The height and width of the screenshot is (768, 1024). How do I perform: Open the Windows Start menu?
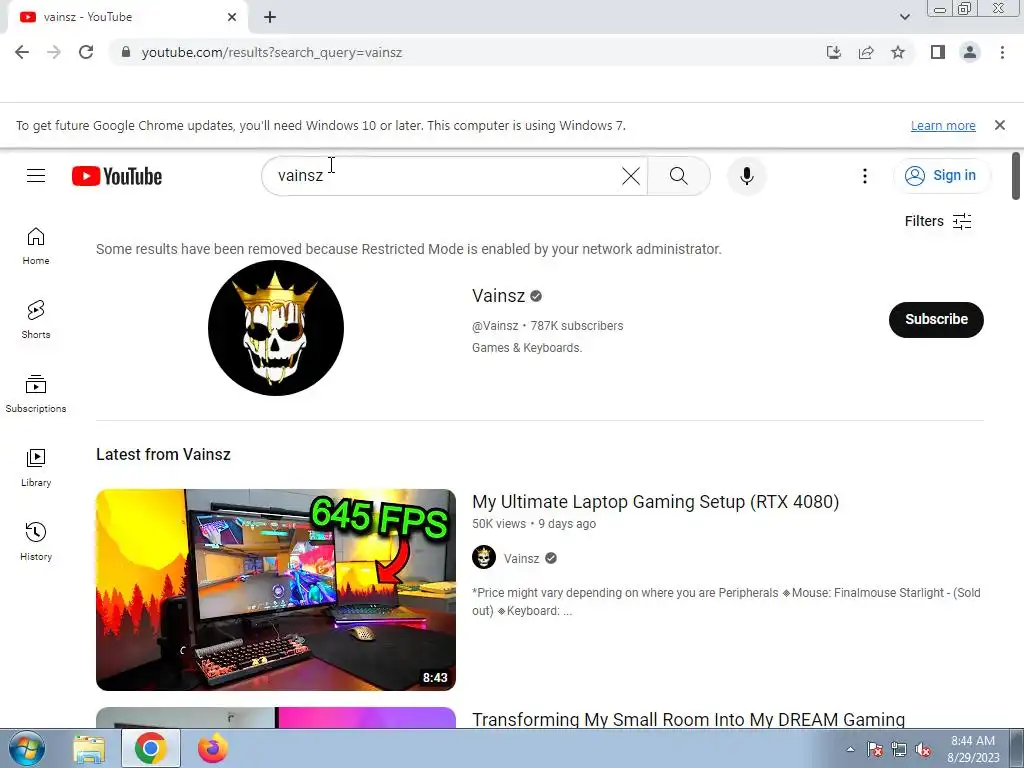(26, 748)
